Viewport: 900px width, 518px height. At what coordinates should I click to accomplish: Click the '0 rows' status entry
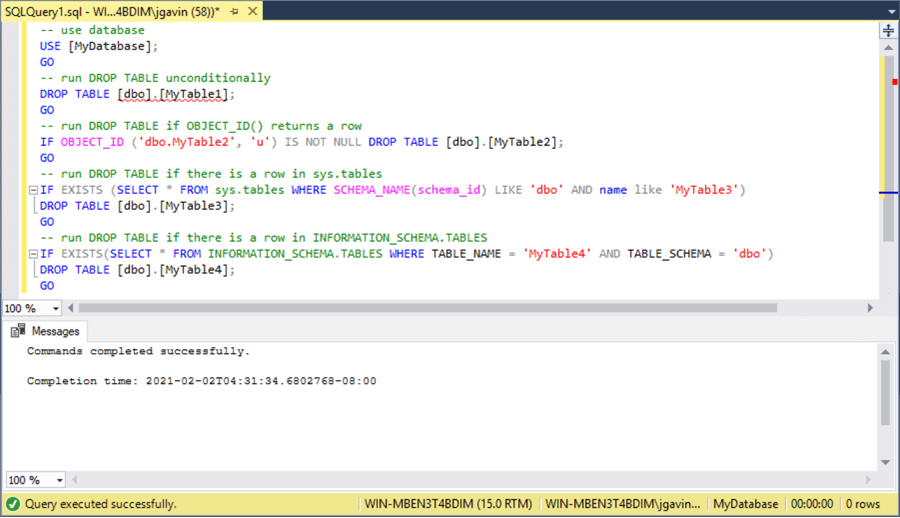point(863,504)
